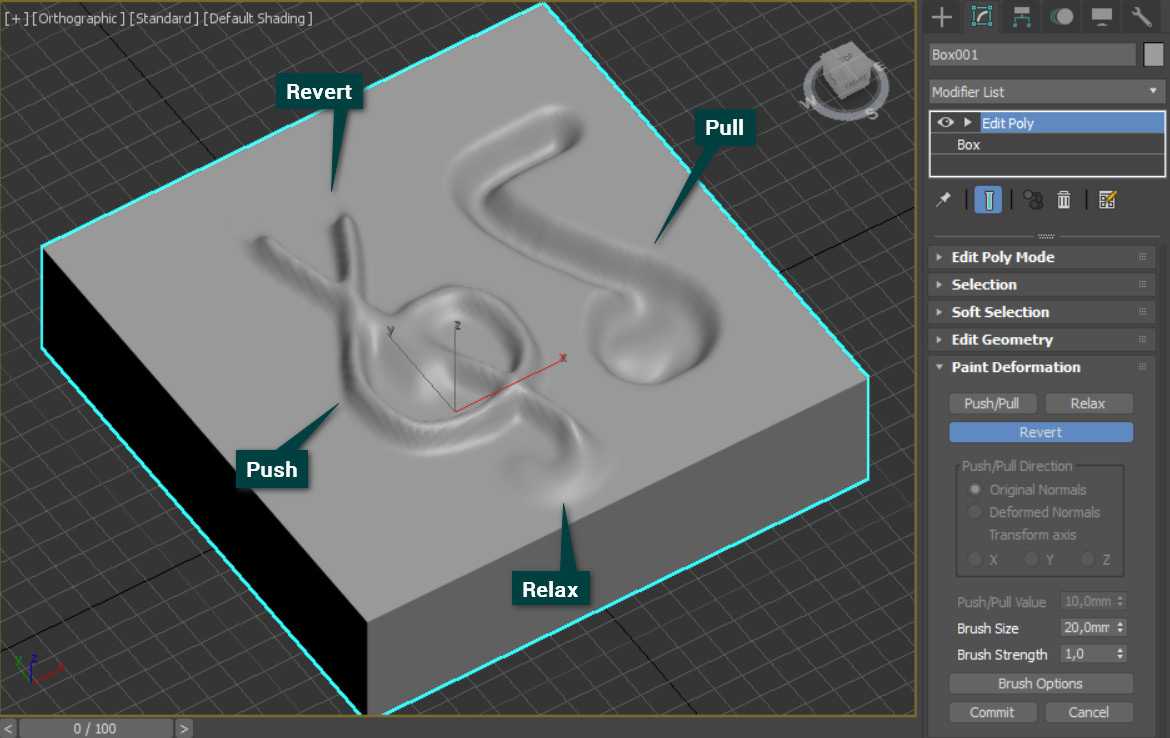
Task: Remove modifier with the trash icon
Action: click(x=1064, y=200)
